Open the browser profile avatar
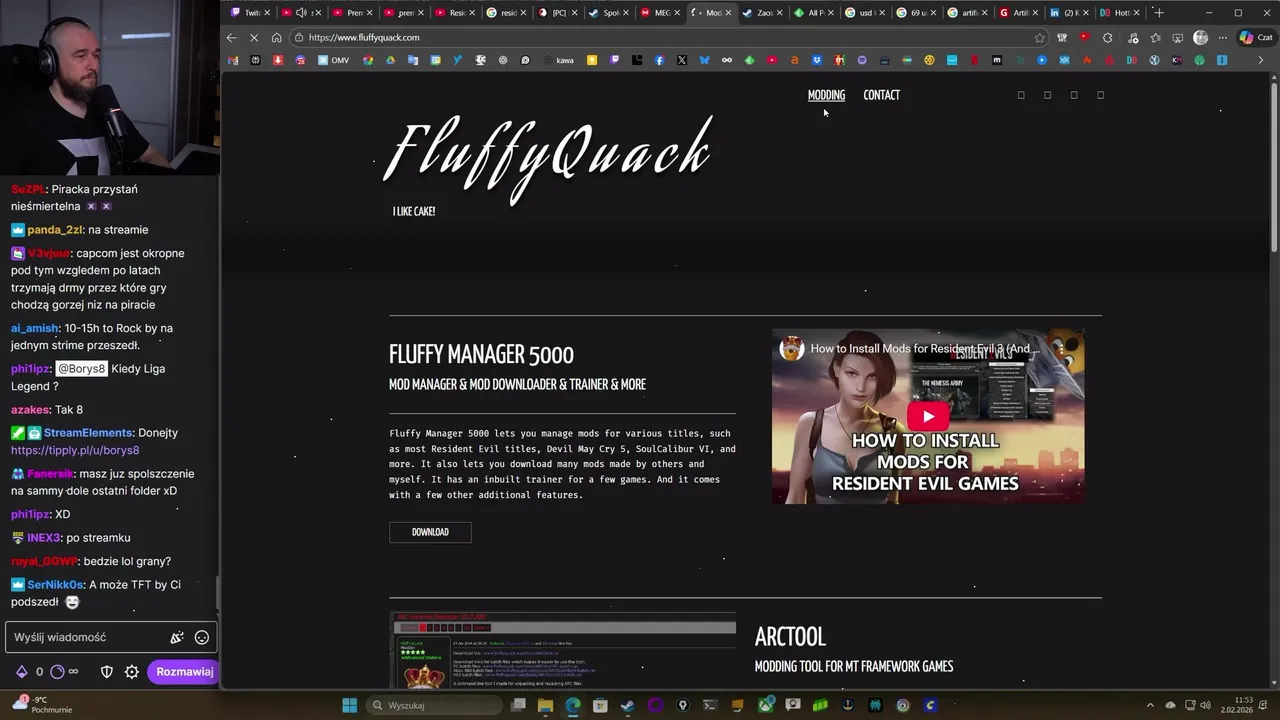The width and height of the screenshot is (1280, 720). click(x=1201, y=38)
